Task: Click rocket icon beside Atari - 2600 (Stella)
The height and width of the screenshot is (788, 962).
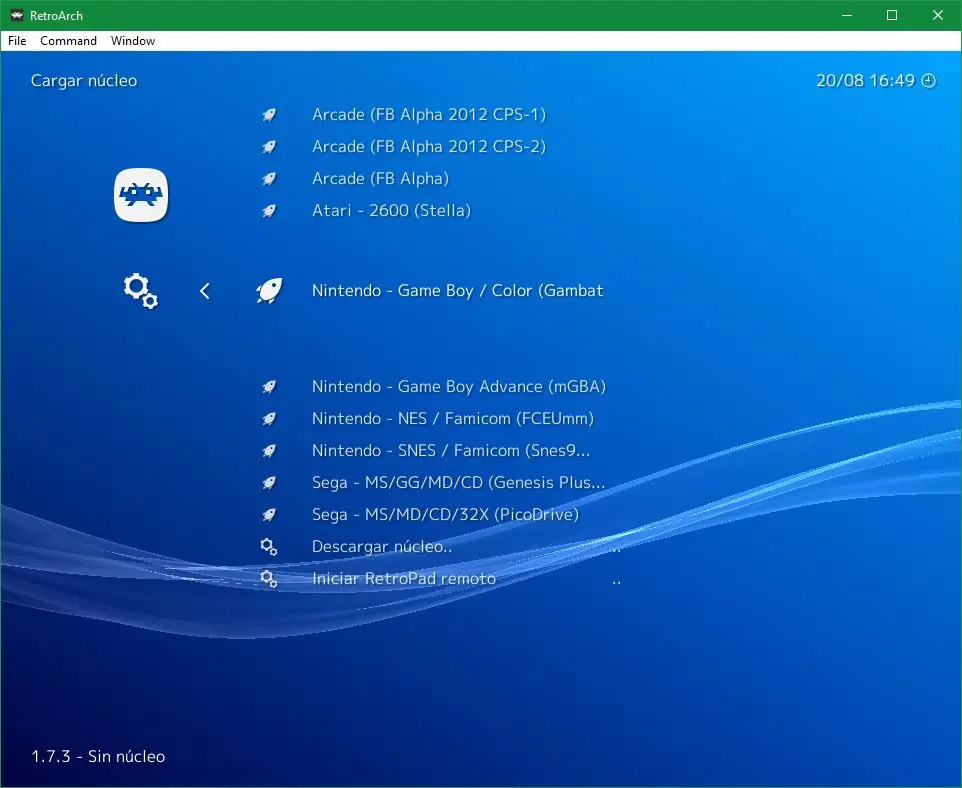Action: coord(269,211)
